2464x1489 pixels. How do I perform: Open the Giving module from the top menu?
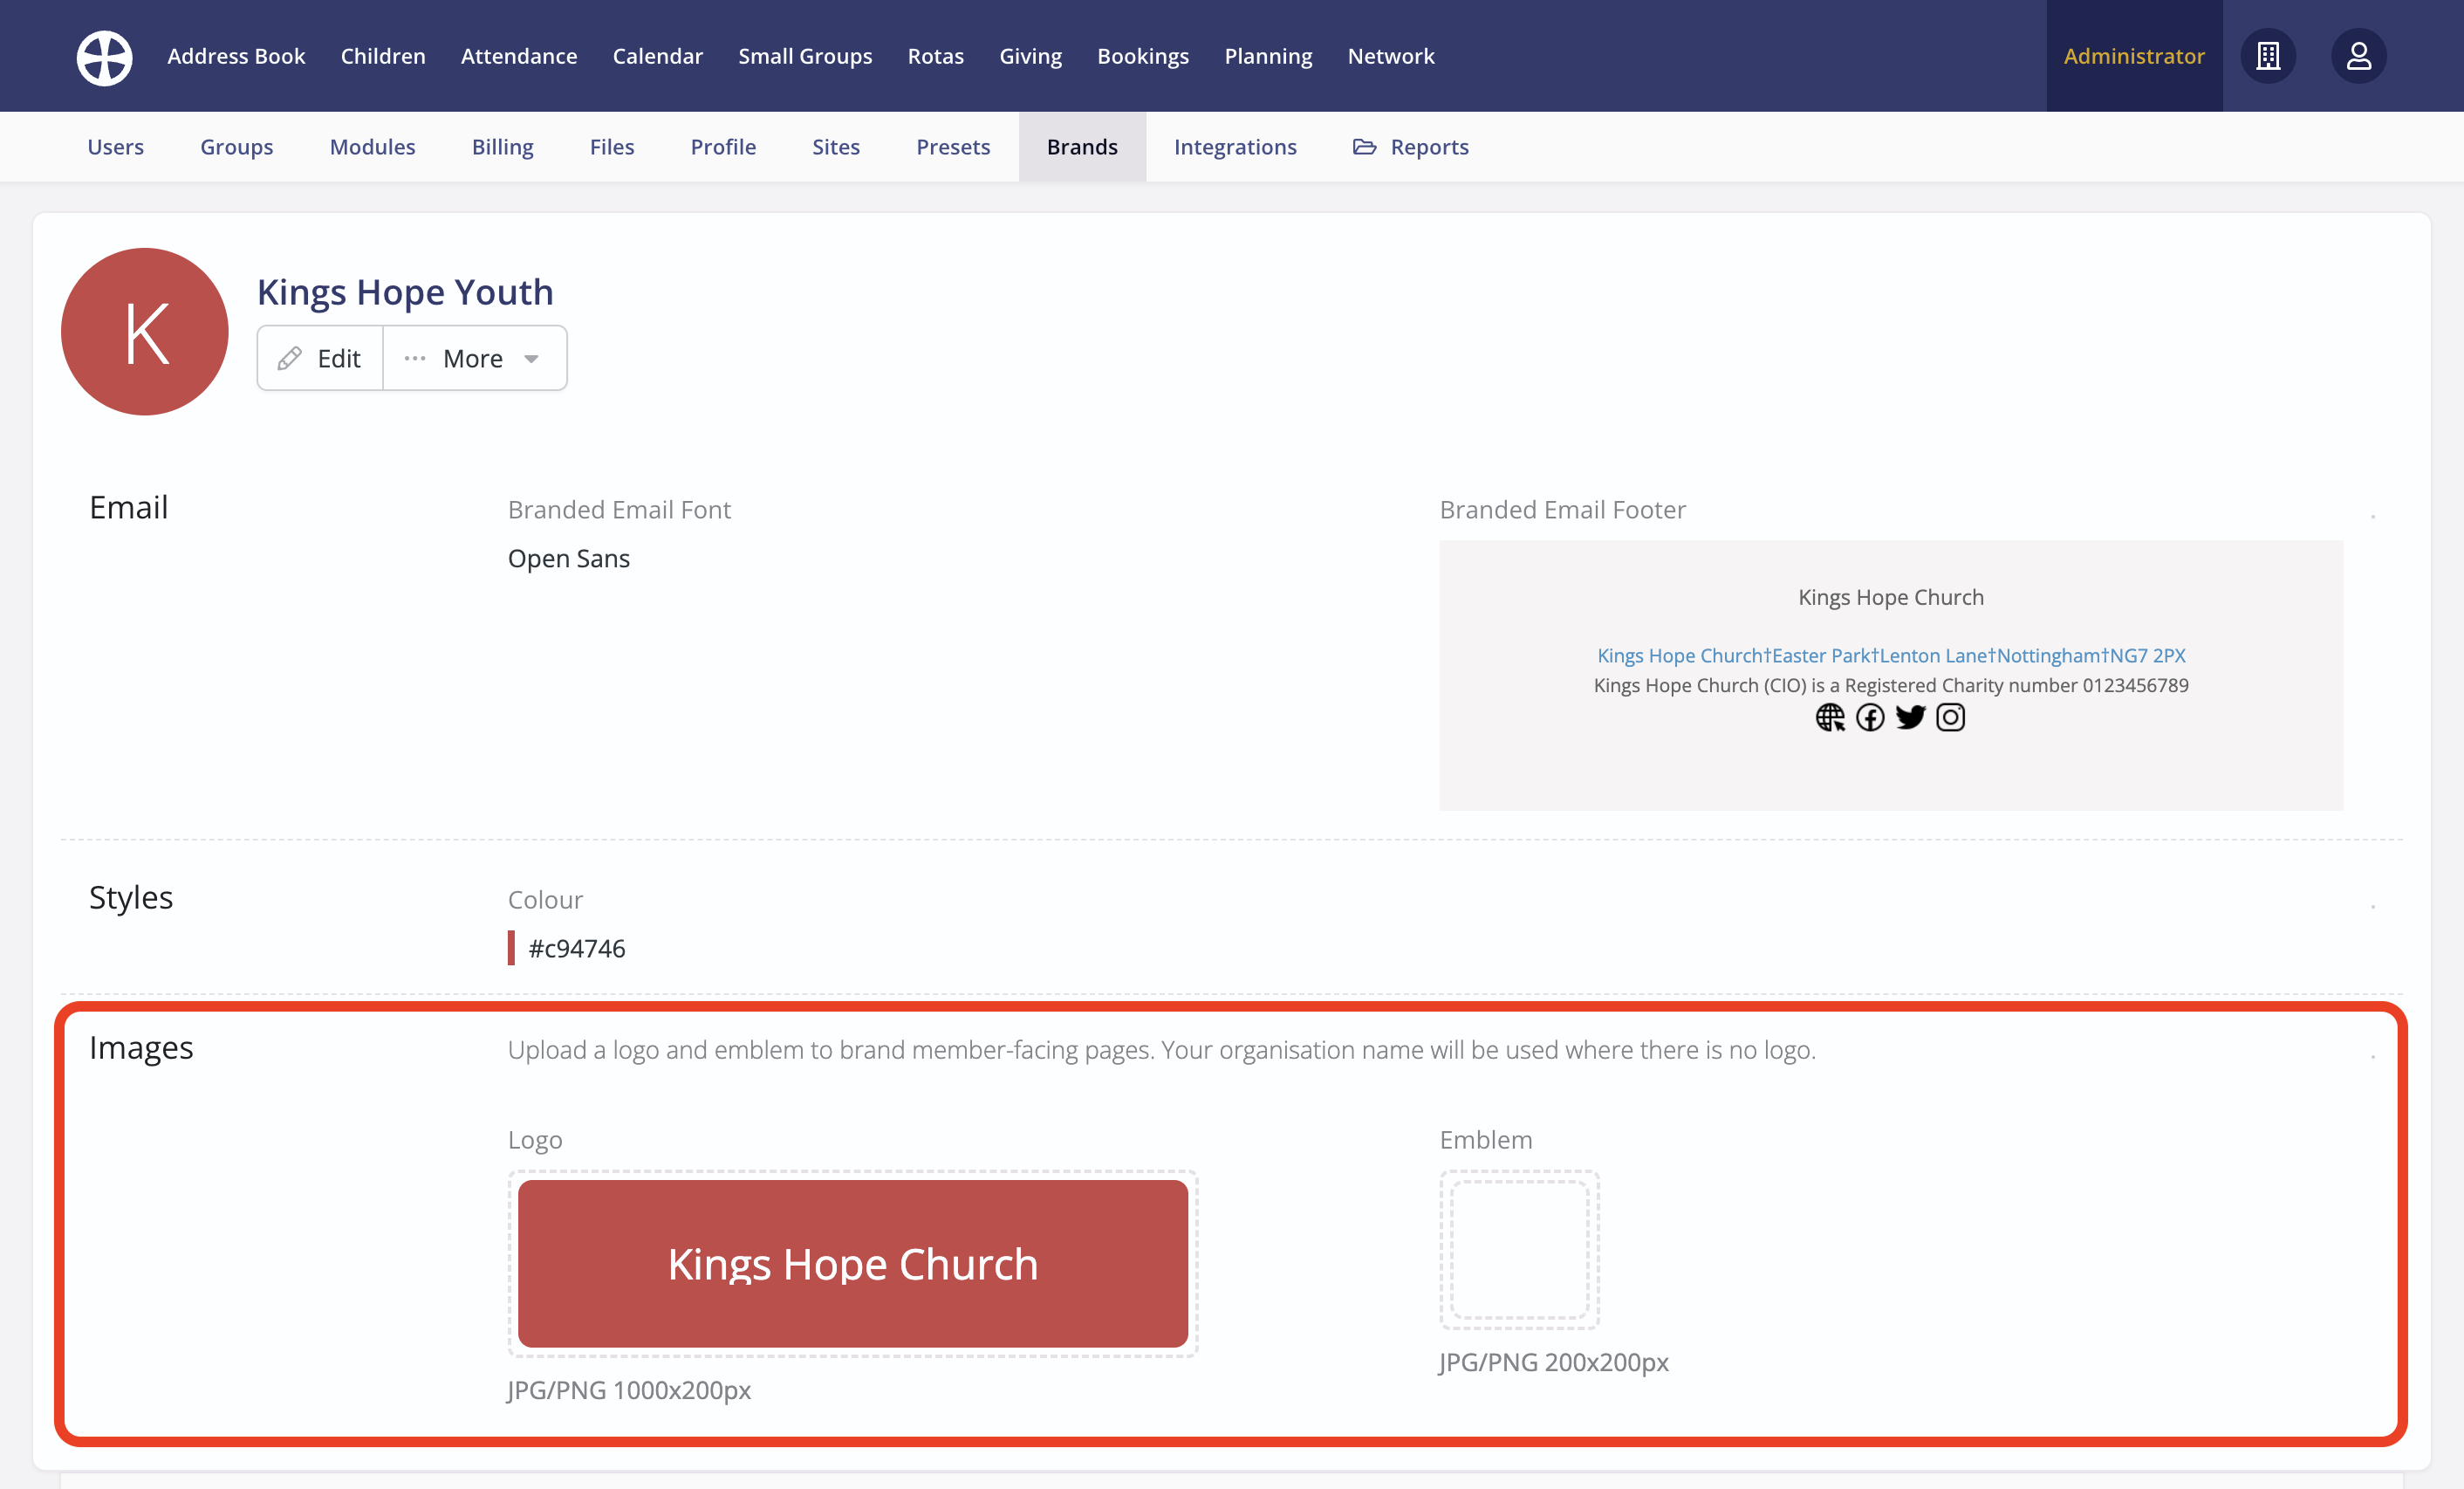(1030, 56)
